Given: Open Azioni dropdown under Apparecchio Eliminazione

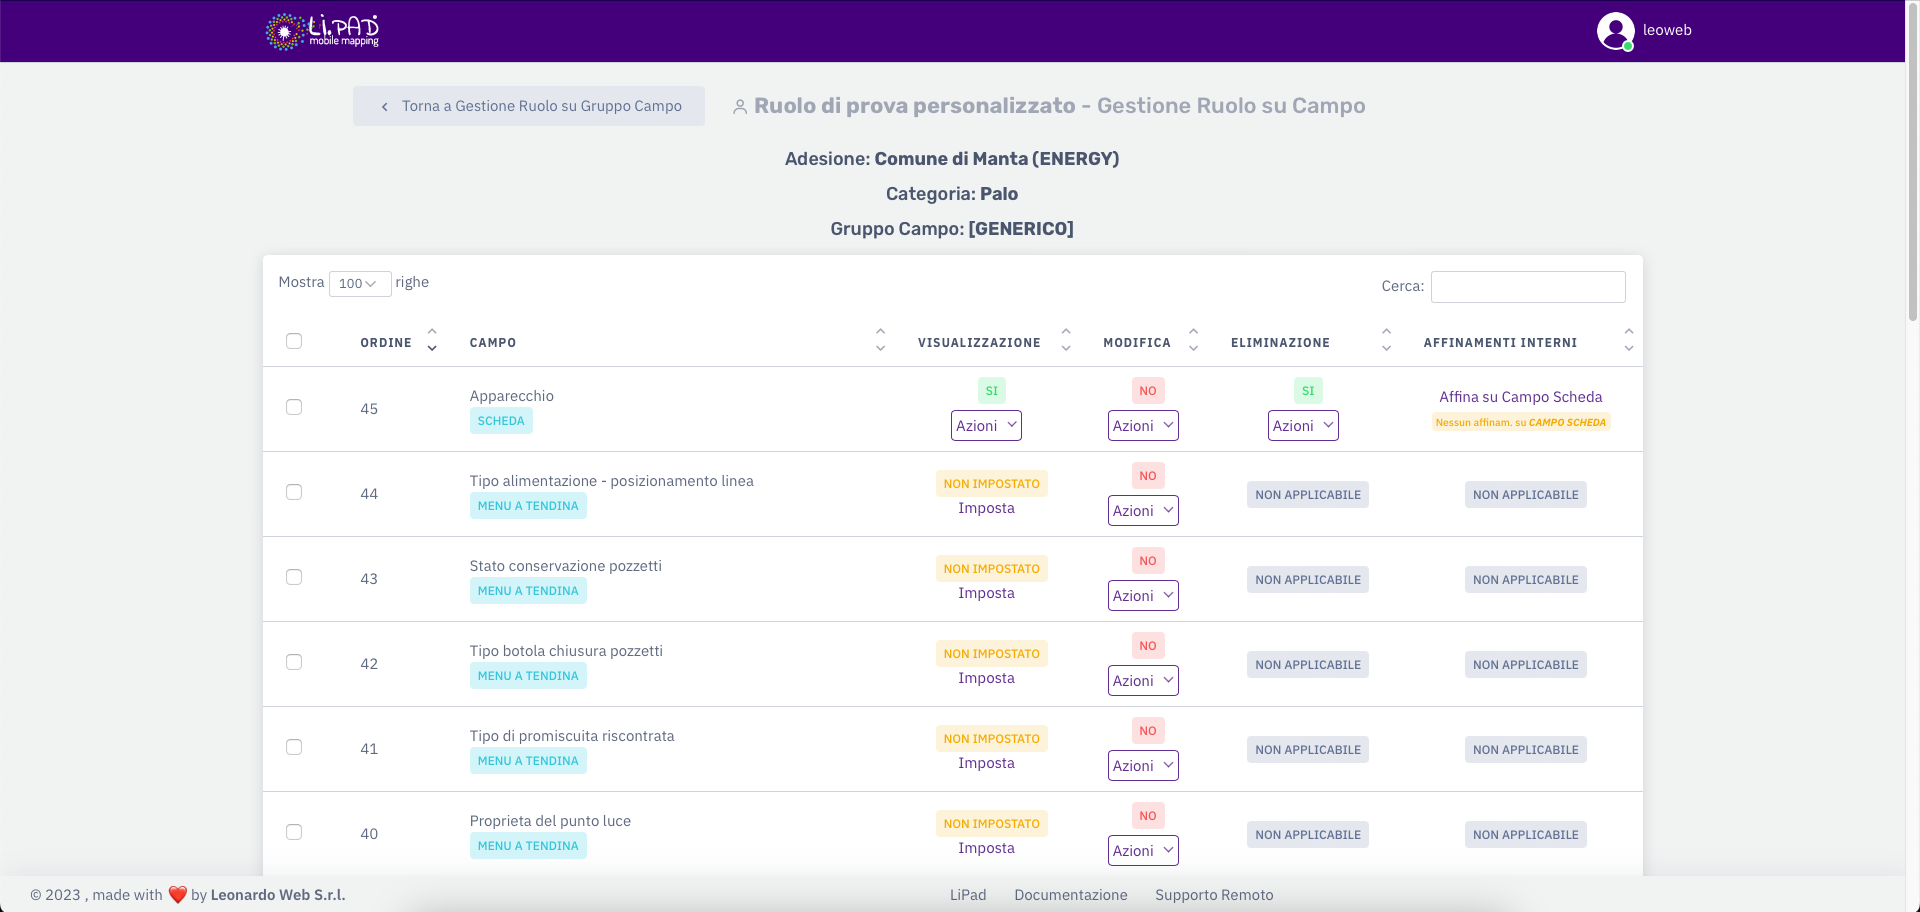Looking at the screenshot, I should pos(1303,426).
